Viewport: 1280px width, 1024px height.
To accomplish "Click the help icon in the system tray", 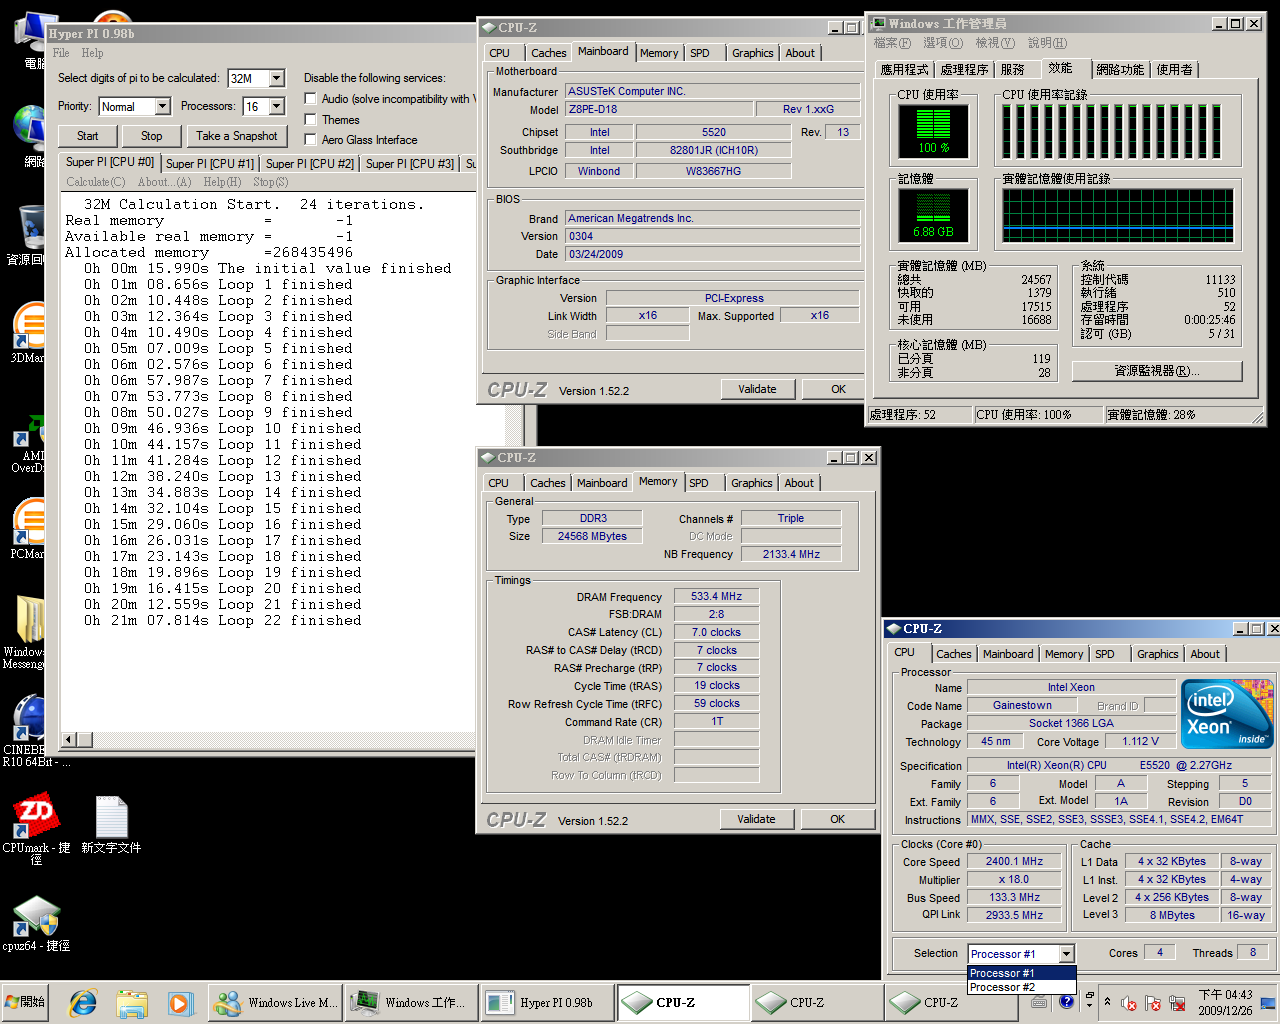I will point(1066,1000).
